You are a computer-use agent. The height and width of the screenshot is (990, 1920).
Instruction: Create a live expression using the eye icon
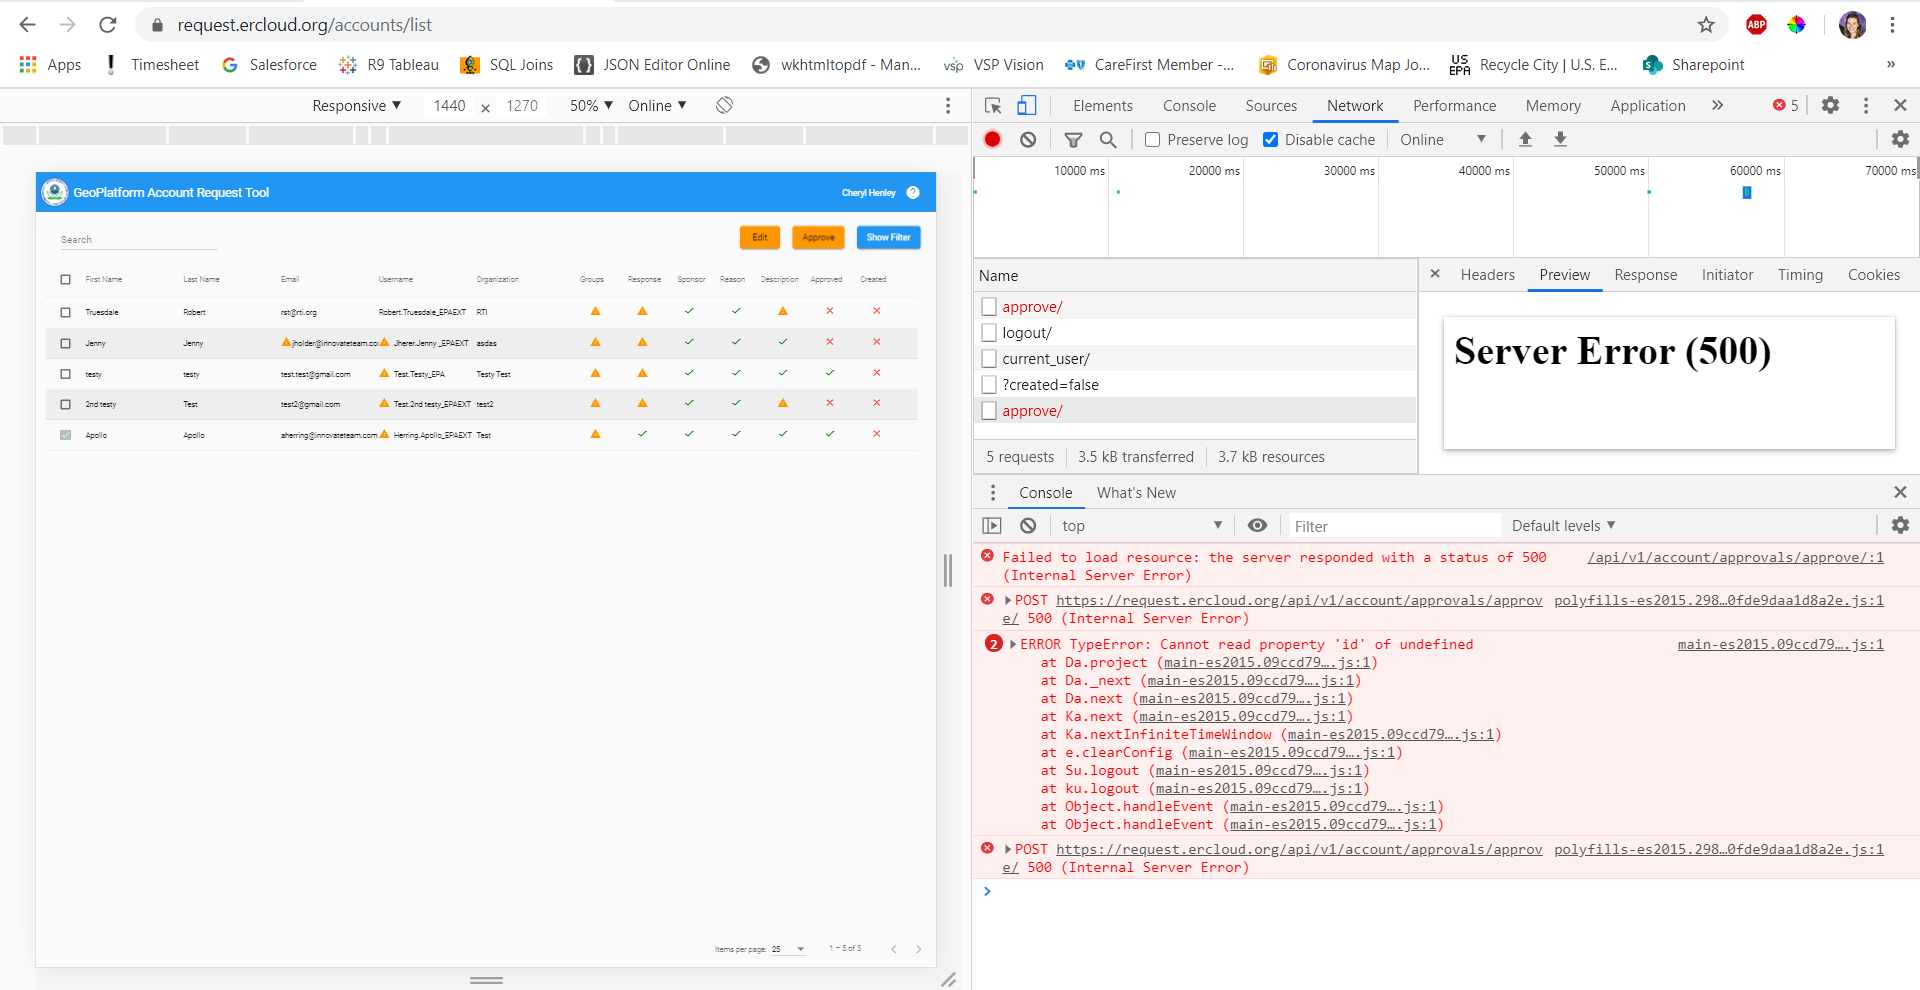[1257, 525]
